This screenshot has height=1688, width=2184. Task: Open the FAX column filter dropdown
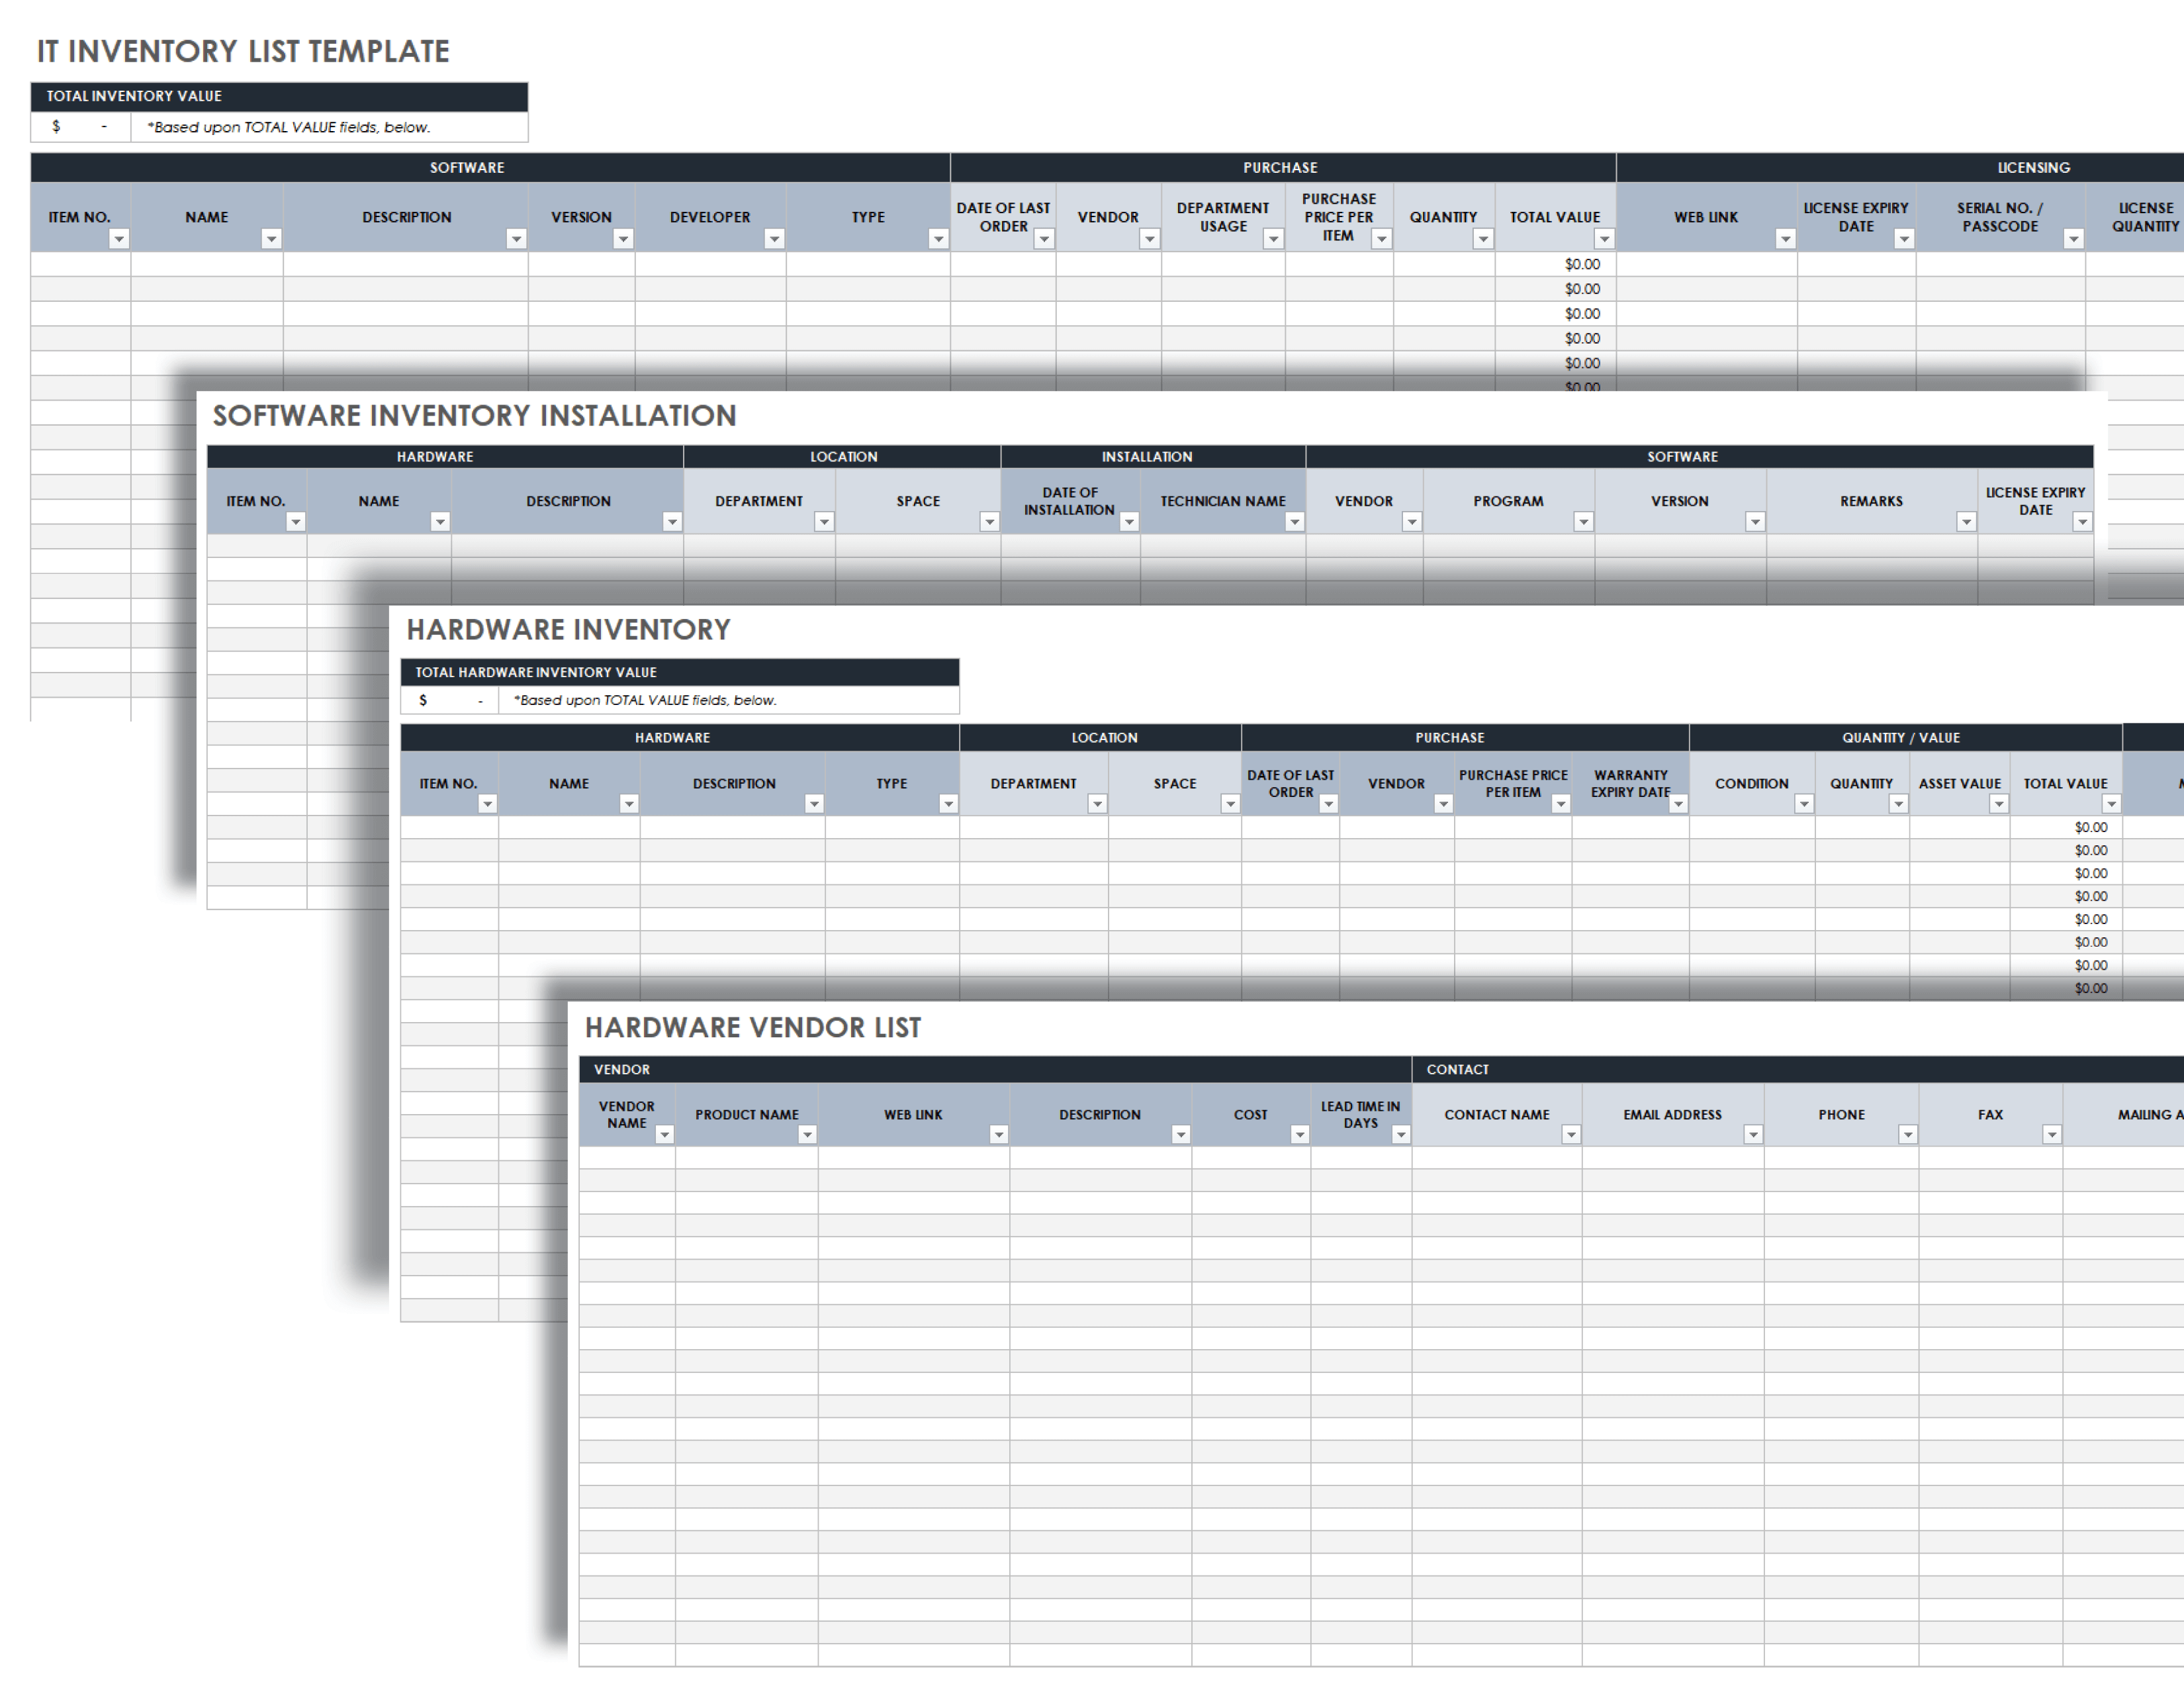[x=2052, y=1135]
